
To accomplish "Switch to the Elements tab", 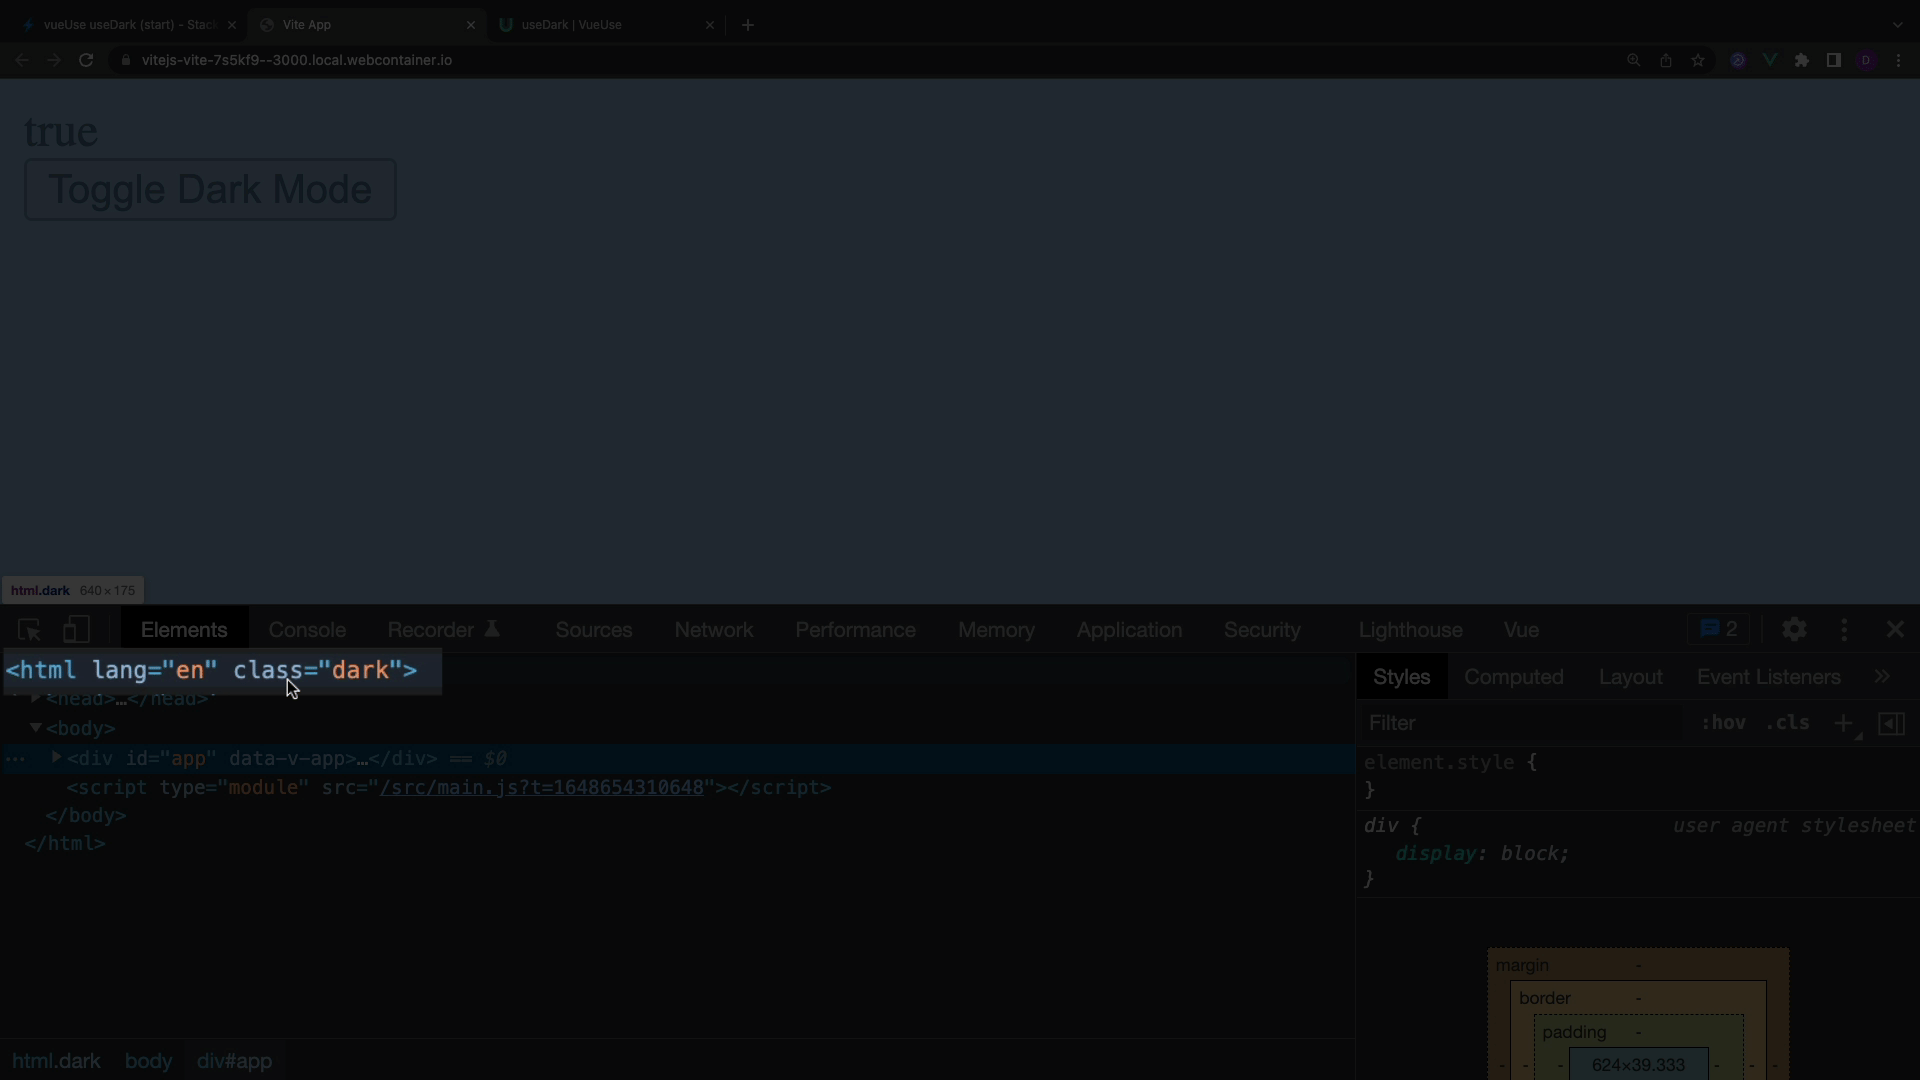I will point(184,630).
